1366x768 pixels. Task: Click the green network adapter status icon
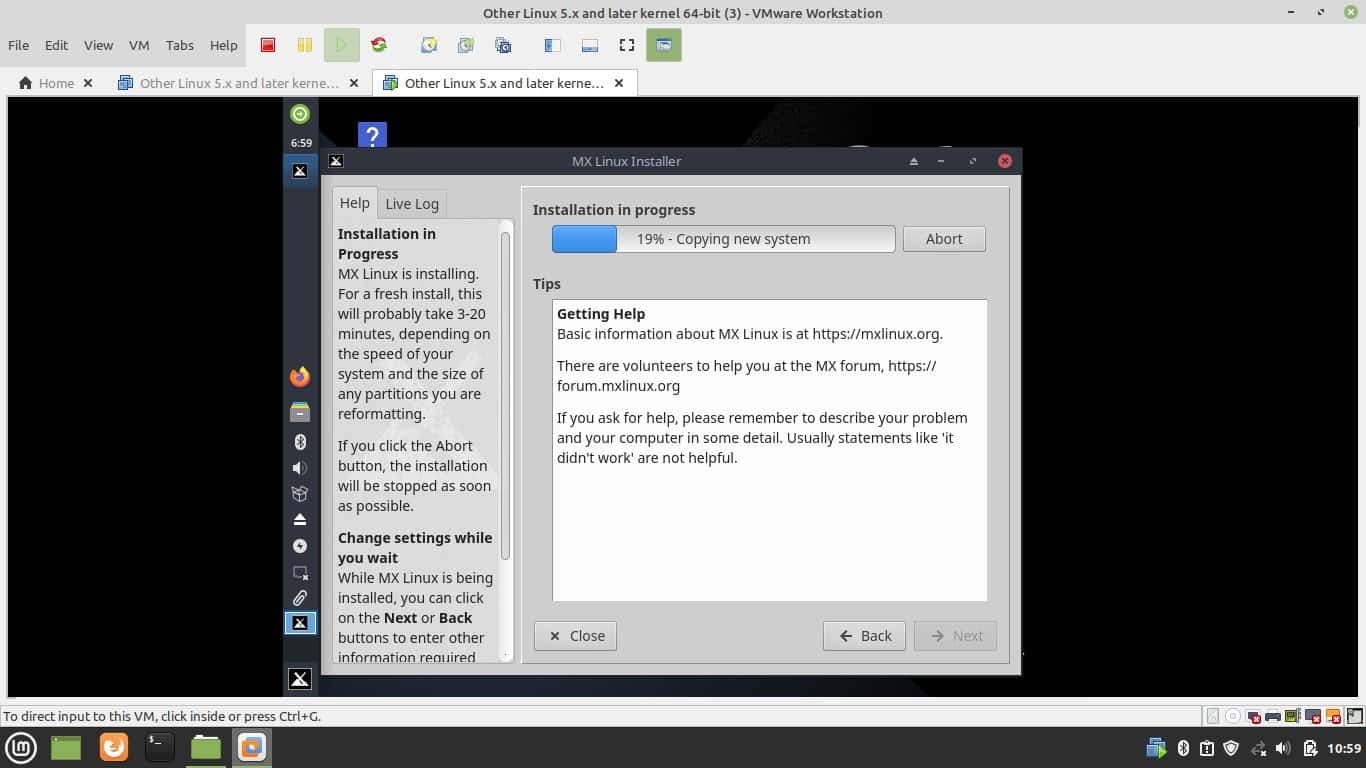(1292, 716)
